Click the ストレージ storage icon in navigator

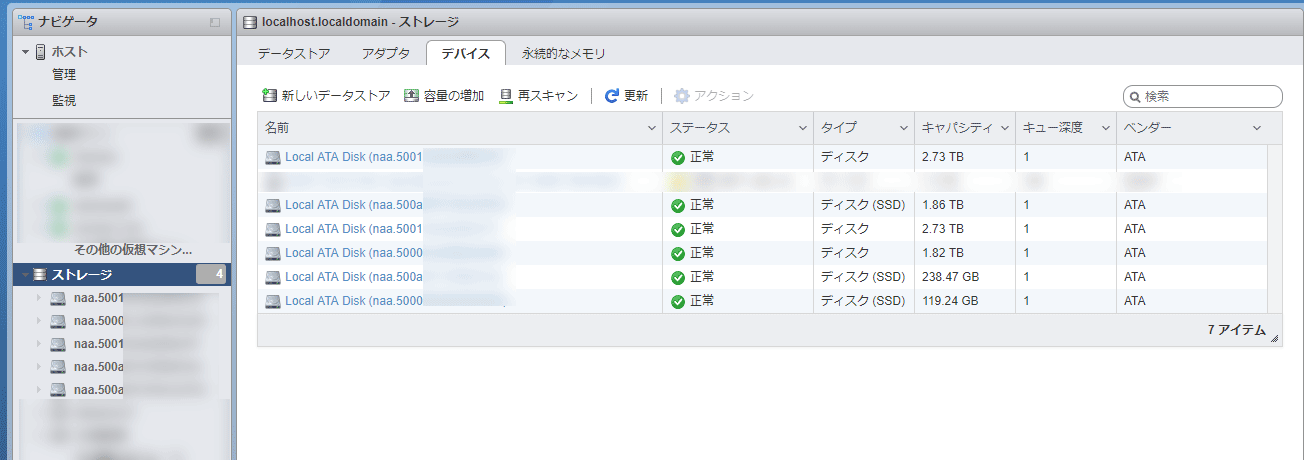[40, 275]
